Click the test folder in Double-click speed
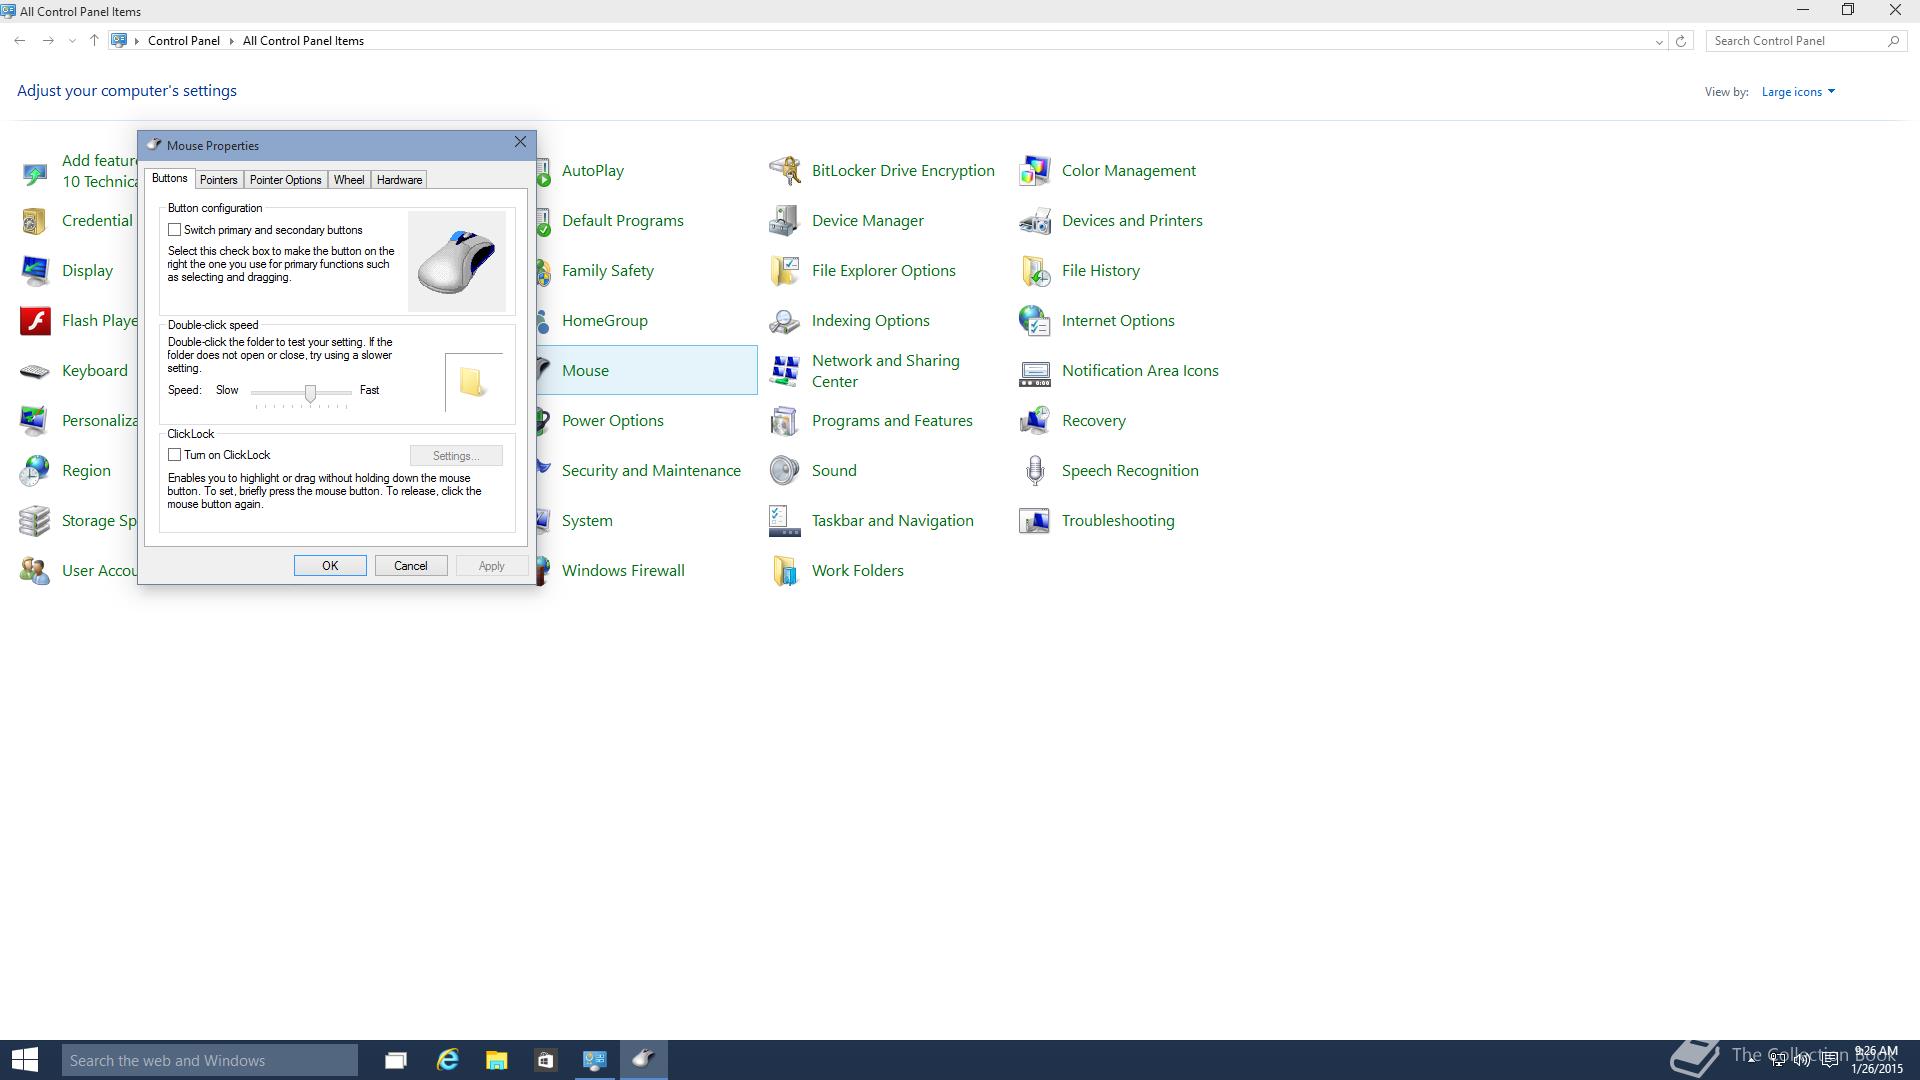 (x=473, y=382)
